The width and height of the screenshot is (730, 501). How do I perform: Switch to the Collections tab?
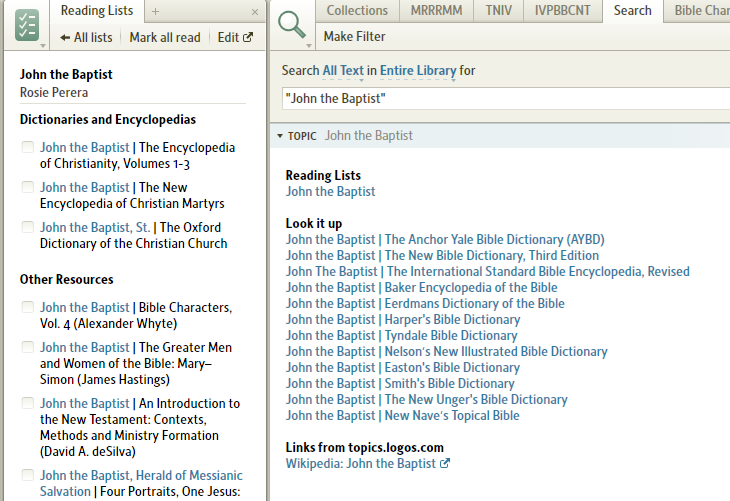(357, 10)
